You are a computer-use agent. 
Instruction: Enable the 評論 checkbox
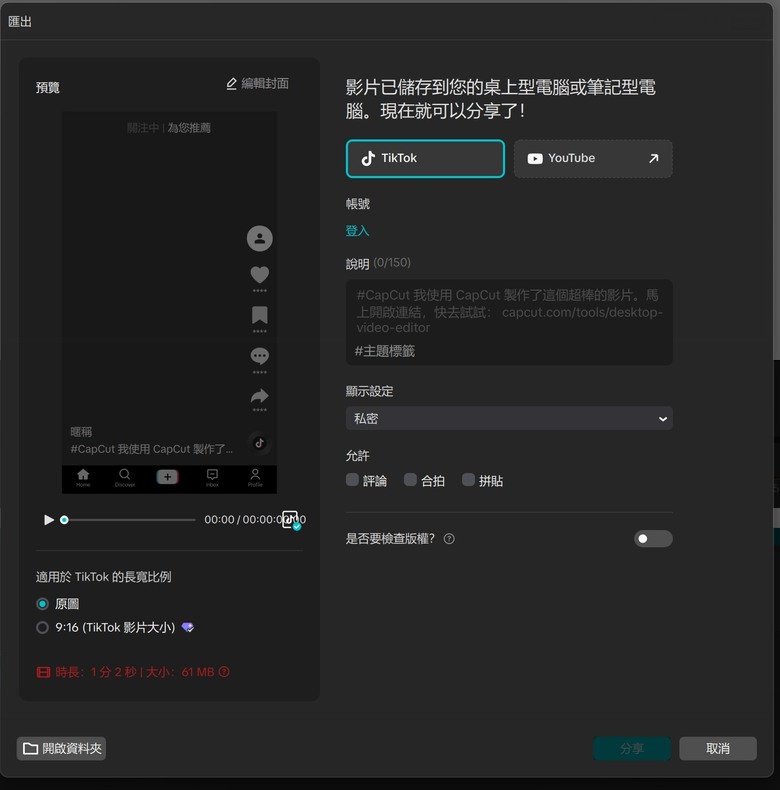click(352, 480)
